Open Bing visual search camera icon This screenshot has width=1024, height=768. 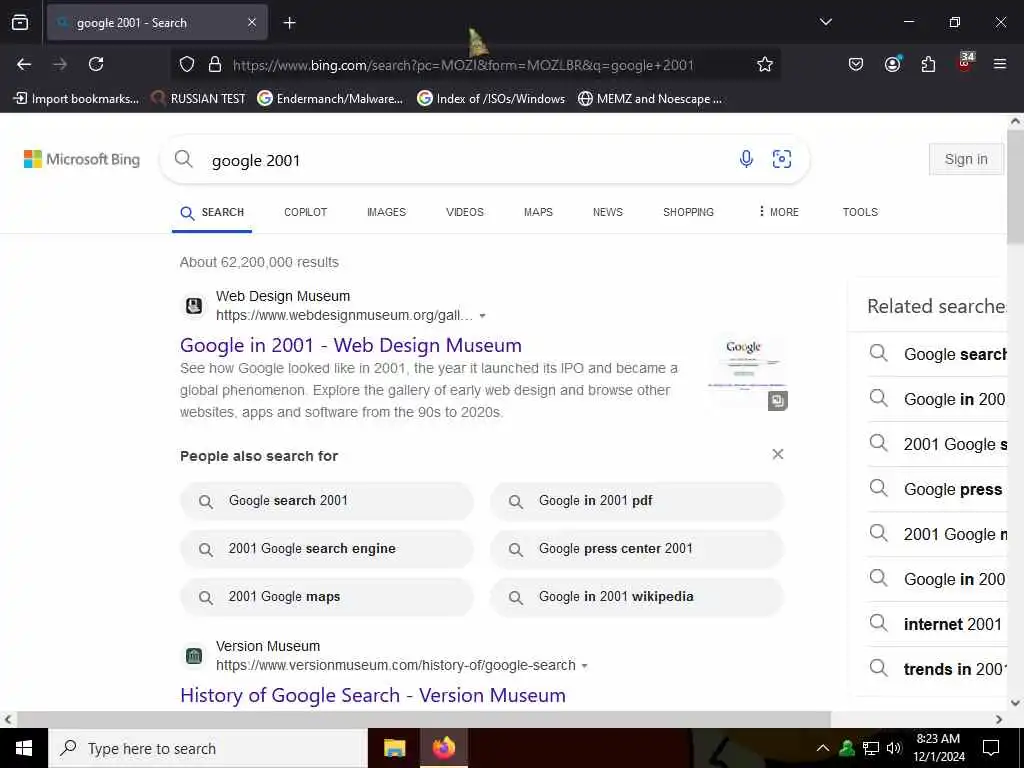pyautogui.click(x=782, y=159)
